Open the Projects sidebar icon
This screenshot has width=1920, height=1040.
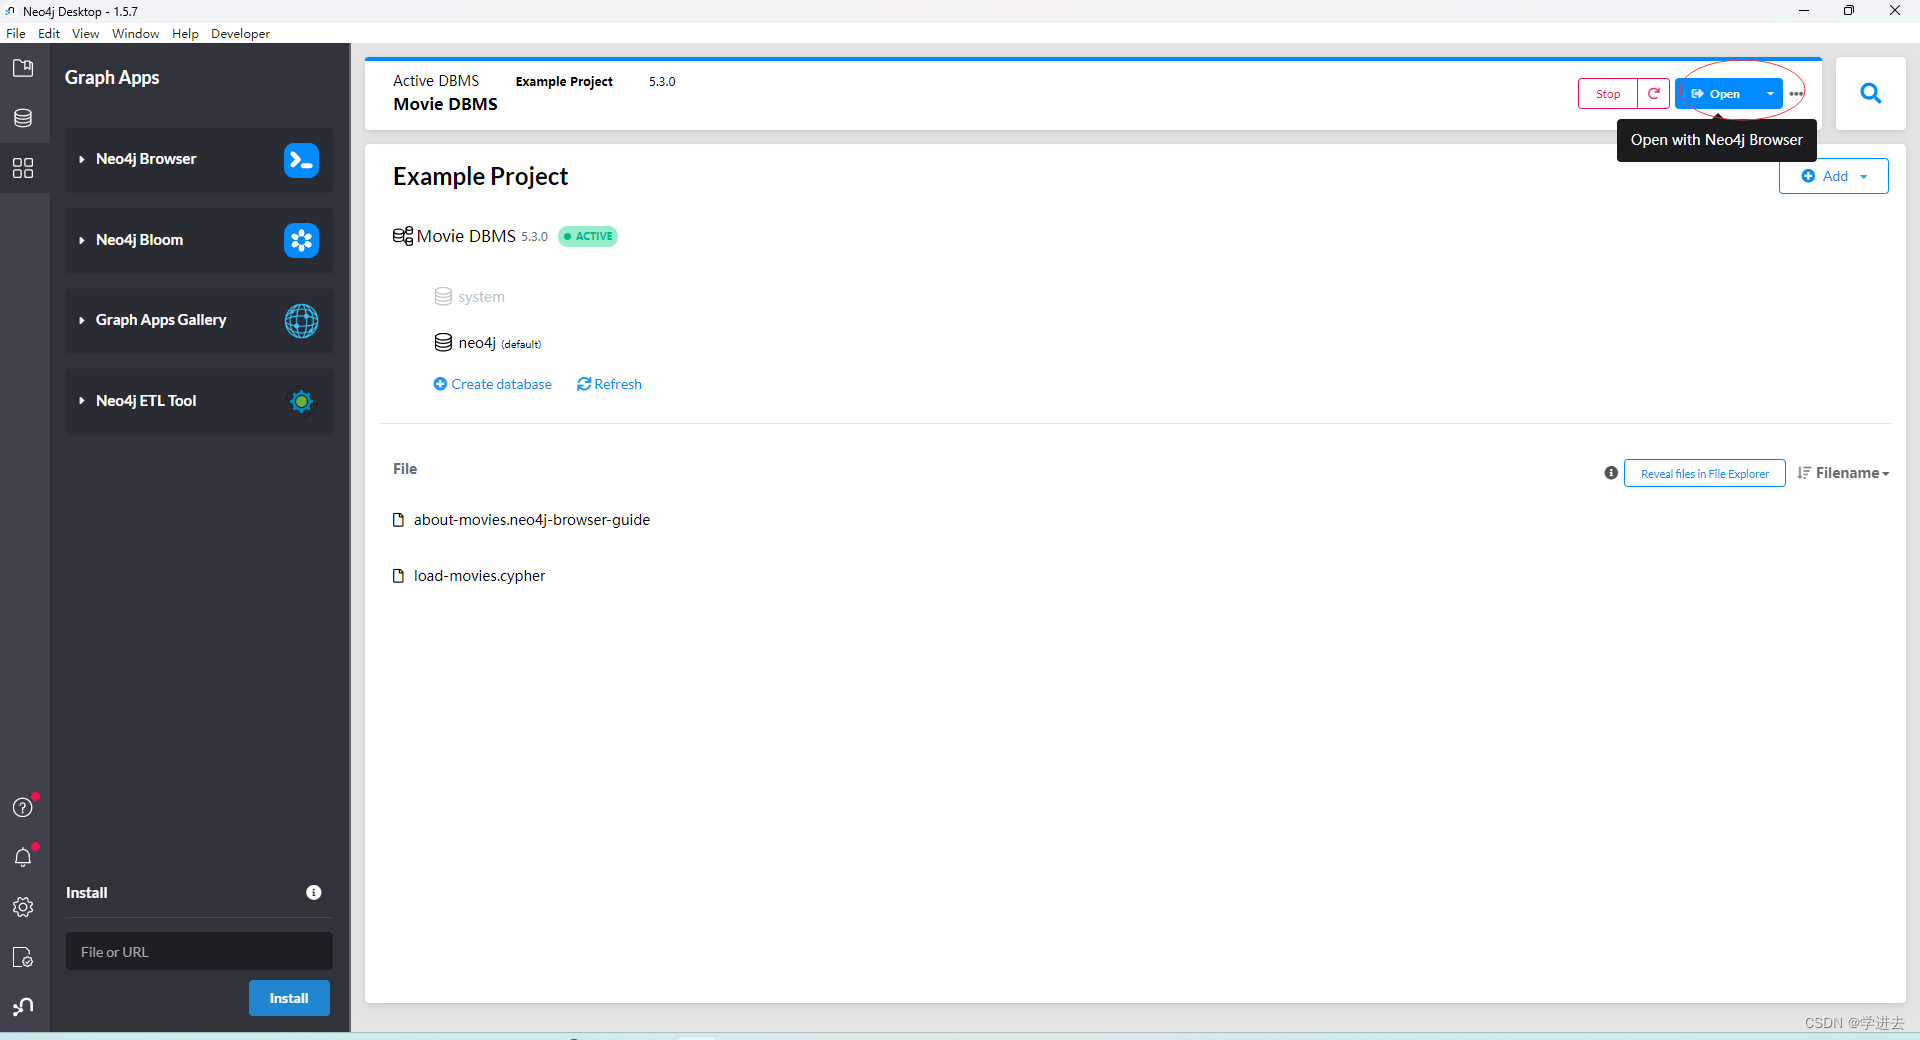coord(23,68)
